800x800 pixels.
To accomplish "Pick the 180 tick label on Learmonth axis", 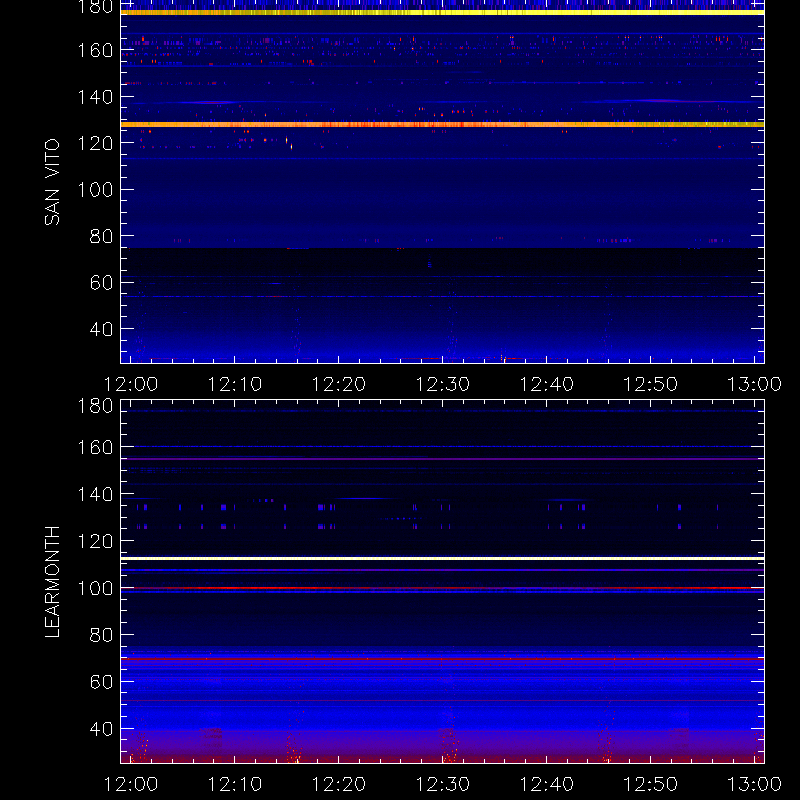I will click(x=95, y=406).
